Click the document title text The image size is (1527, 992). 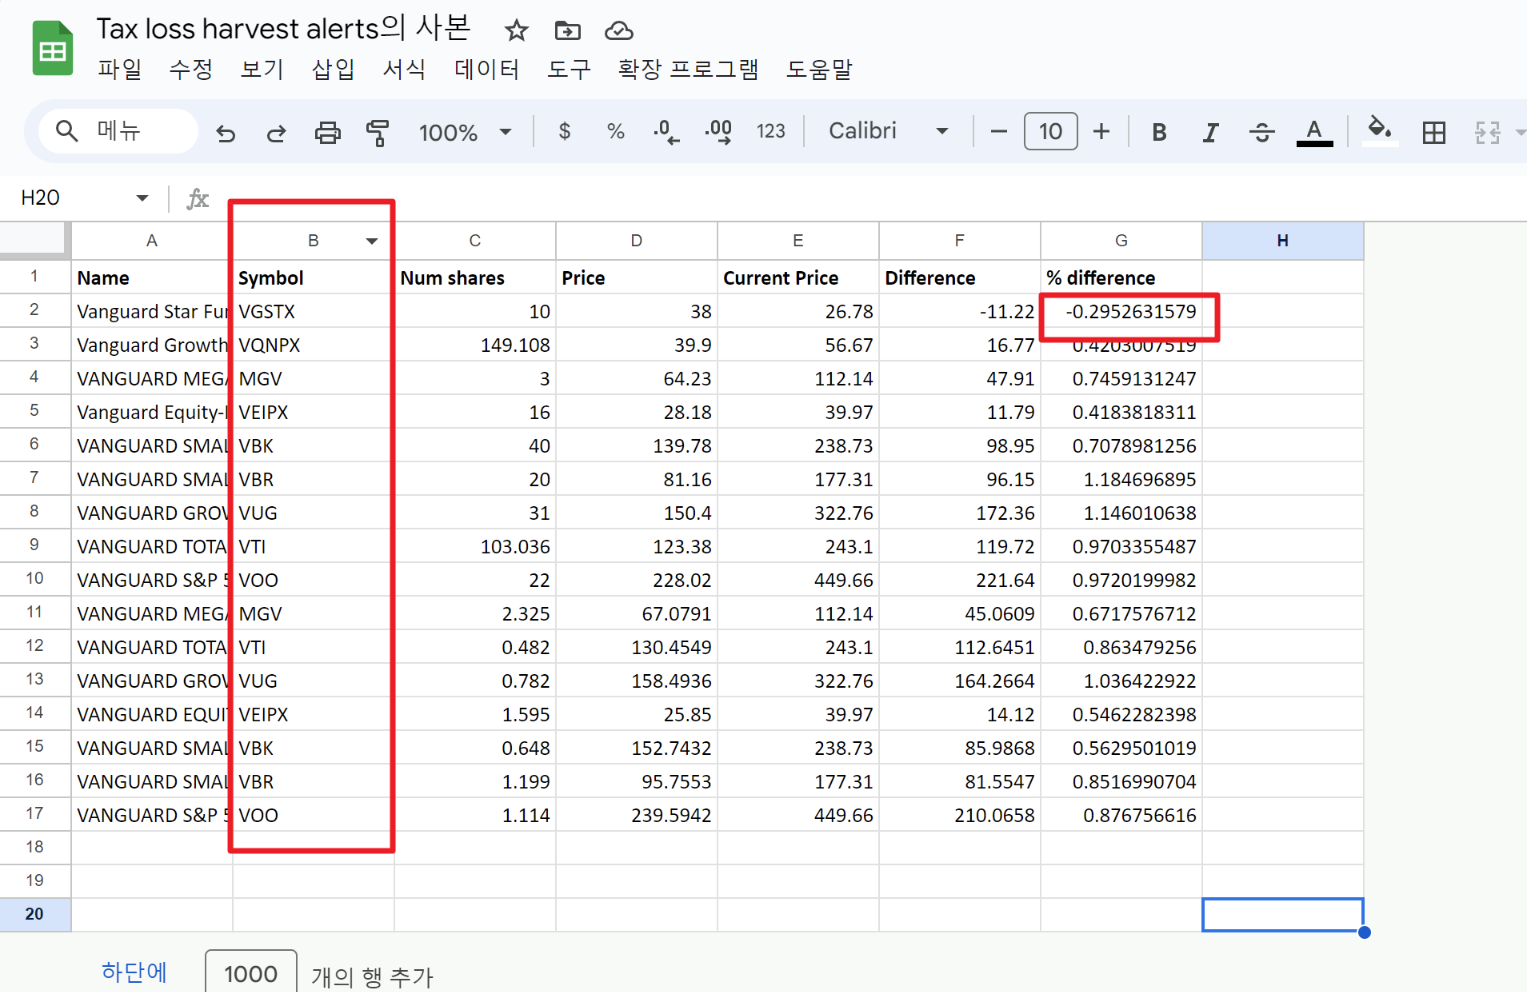click(283, 29)
